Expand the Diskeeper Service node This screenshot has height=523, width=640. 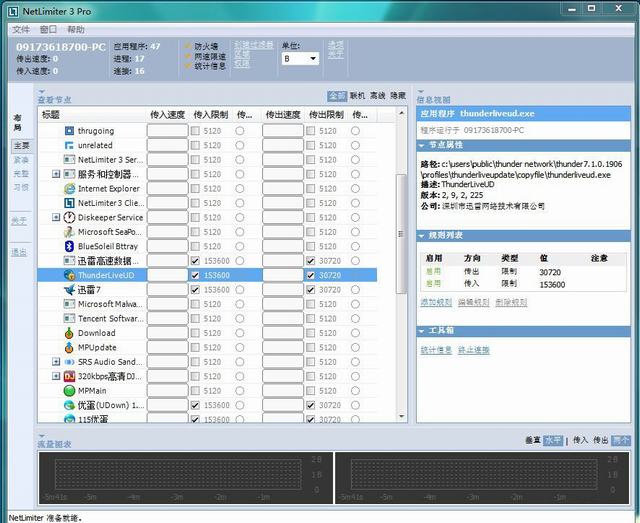[56, 217]
